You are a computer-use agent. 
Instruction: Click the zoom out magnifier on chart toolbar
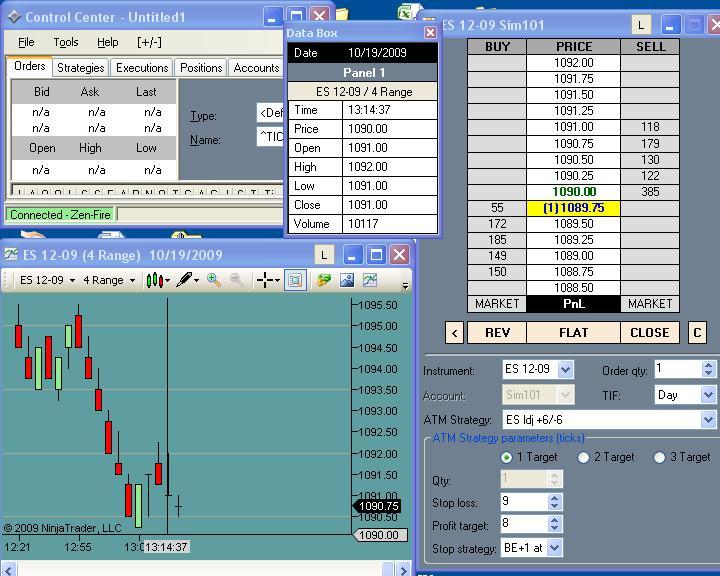pyautogui.click(x=236, y=280)
